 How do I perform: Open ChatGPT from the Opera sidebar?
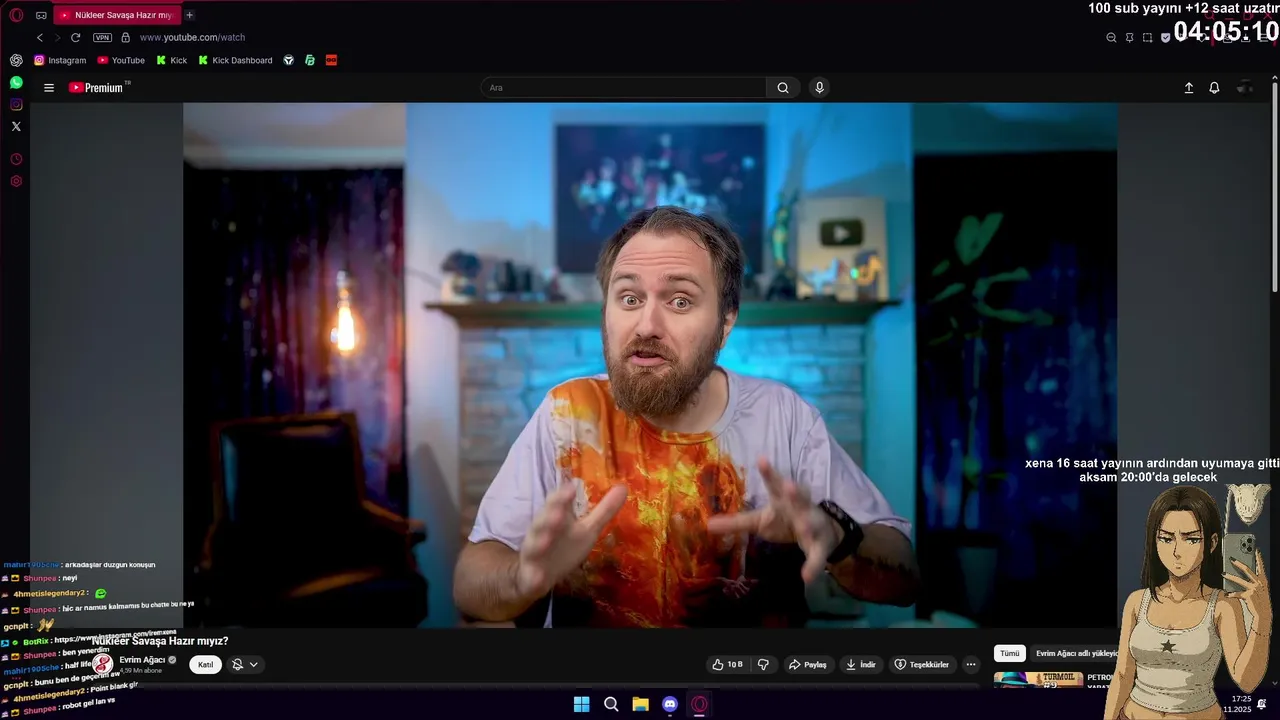pyautogui.click(x=16, y=60)
